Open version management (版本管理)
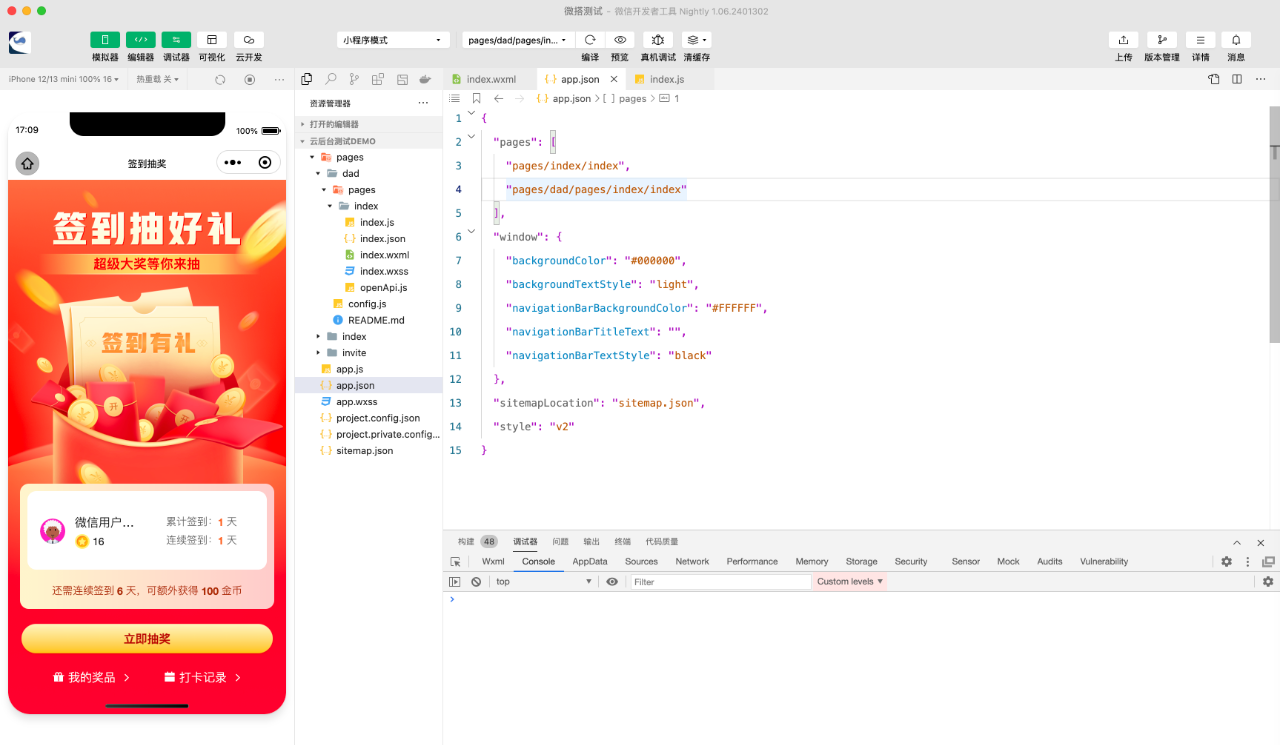The height and width of the screenshot is (745, 1280). pos(1162,40)
